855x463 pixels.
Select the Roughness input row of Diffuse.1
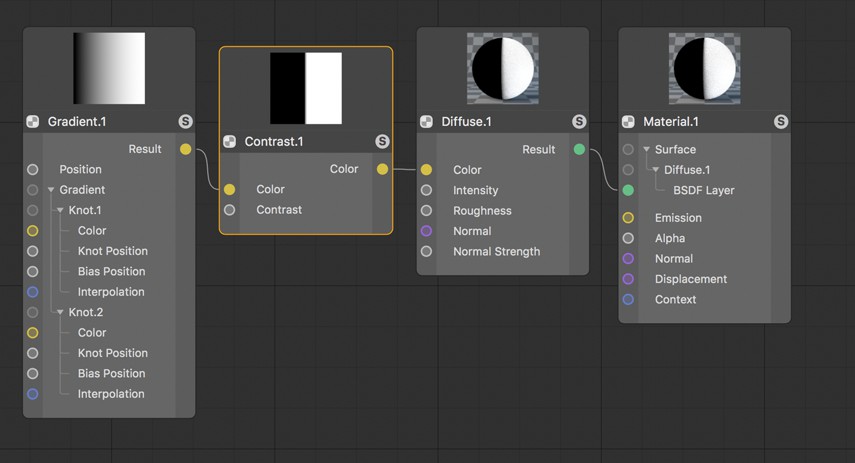tap(503, 211)
